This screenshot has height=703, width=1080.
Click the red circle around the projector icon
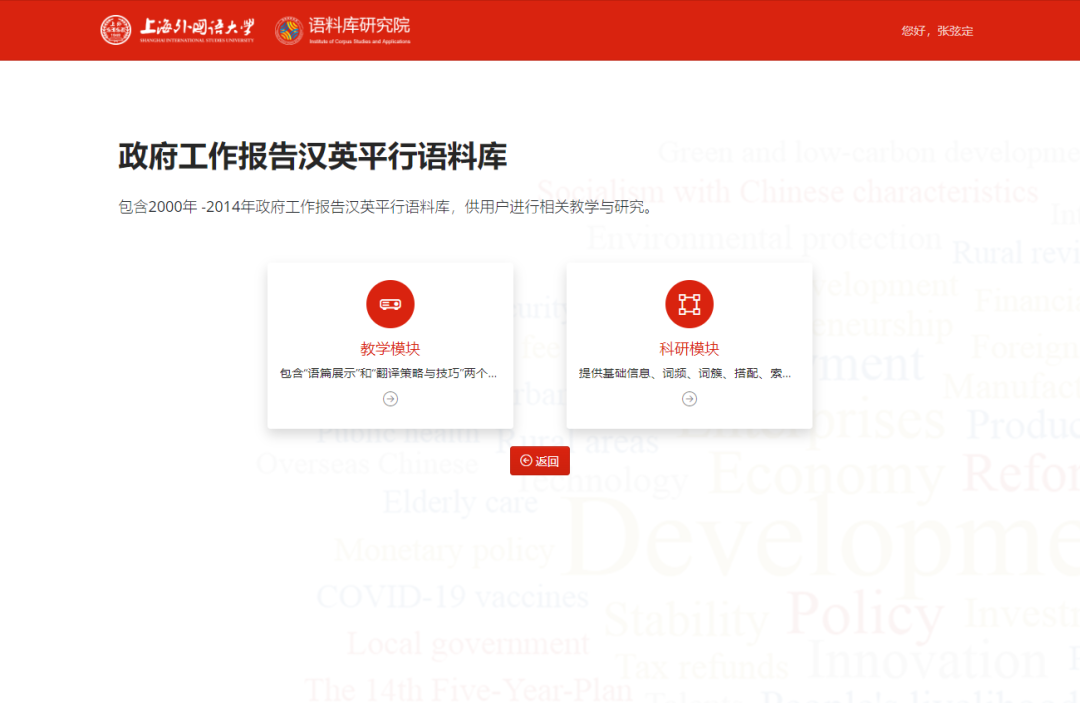point(390,303)
